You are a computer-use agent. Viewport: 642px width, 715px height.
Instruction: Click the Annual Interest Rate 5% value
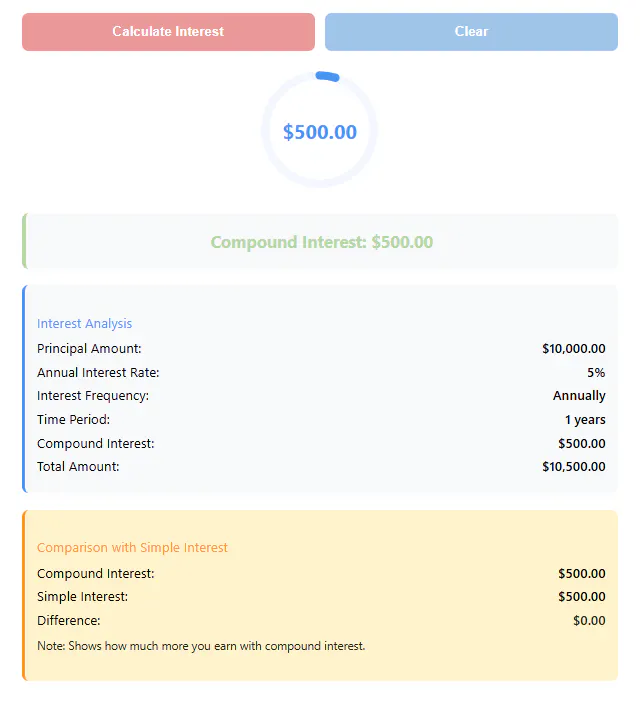coord(596,372)
